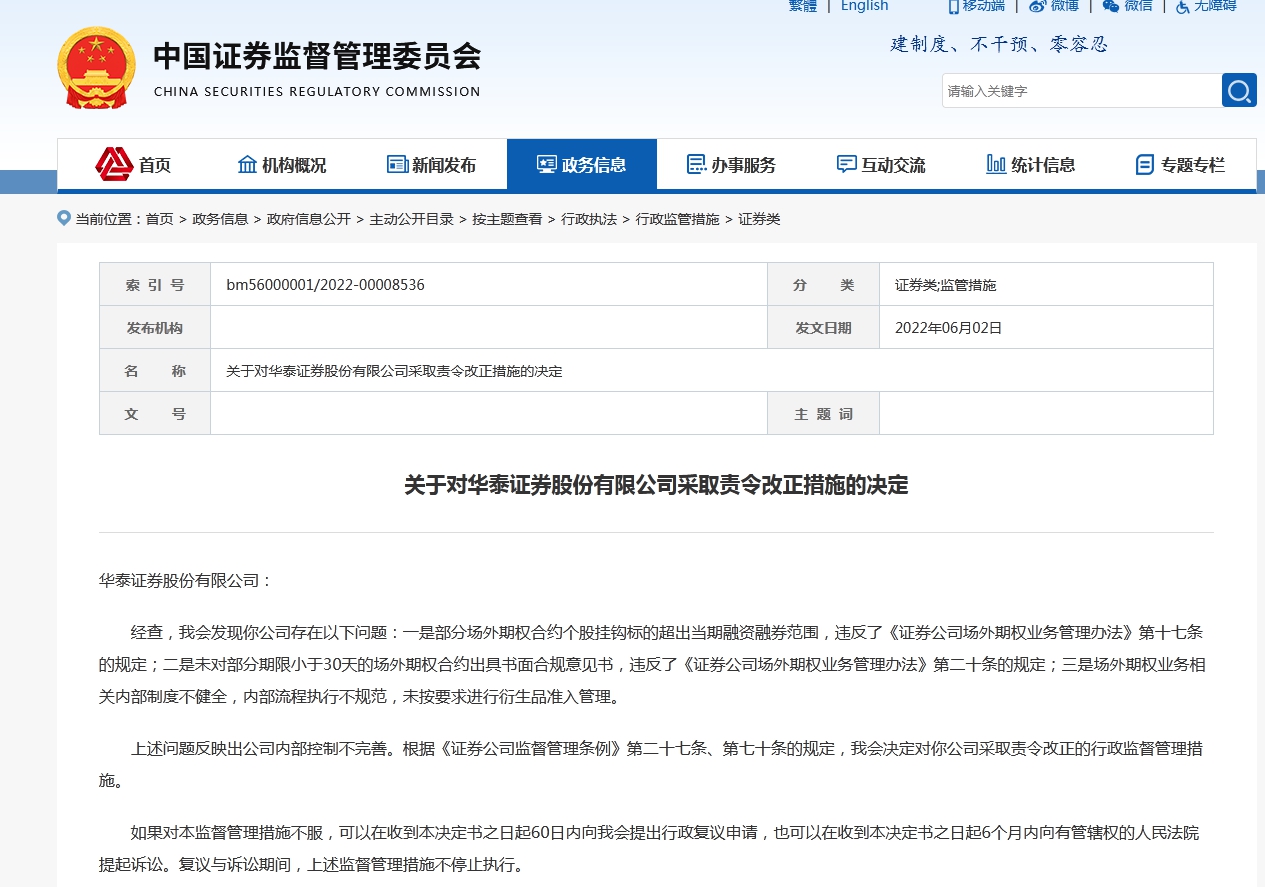Viewport: 1265px width, 887px height.
Task: Click the 发布机构 table label
Action: pyautogui.click(x=155, y=328)
